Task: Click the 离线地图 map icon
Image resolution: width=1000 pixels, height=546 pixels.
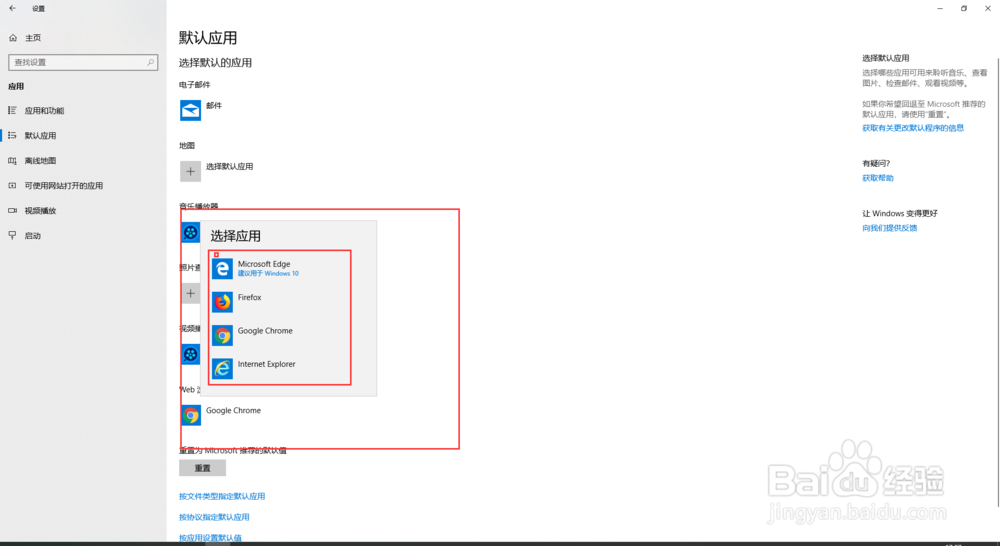Action: 12,161
